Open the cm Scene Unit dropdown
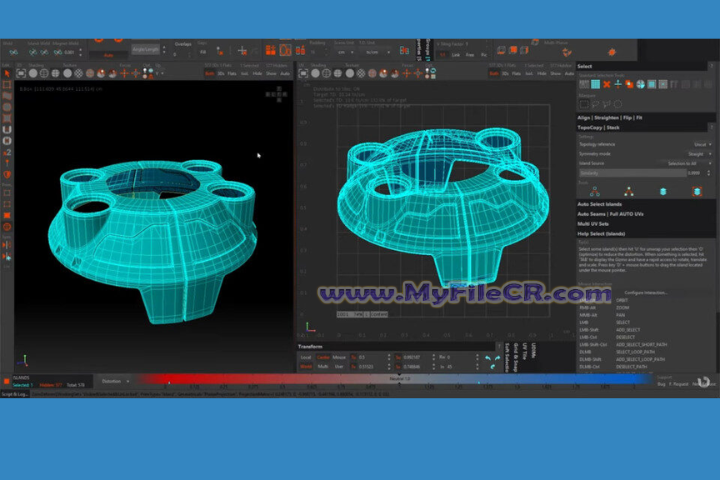The image size is (720, 480). [x=346, y=52]
